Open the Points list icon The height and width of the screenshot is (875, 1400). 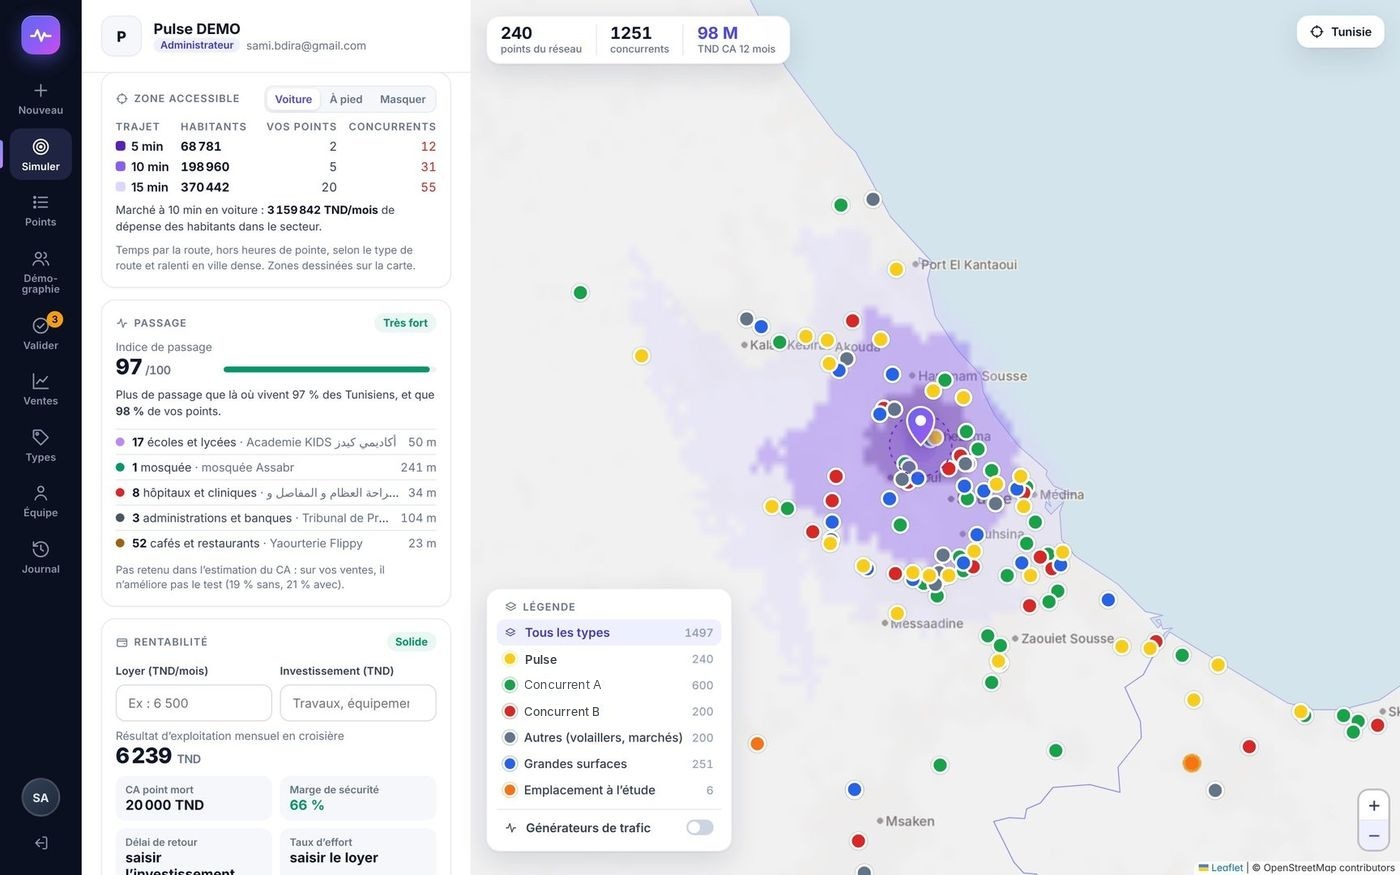coord(41,202)
